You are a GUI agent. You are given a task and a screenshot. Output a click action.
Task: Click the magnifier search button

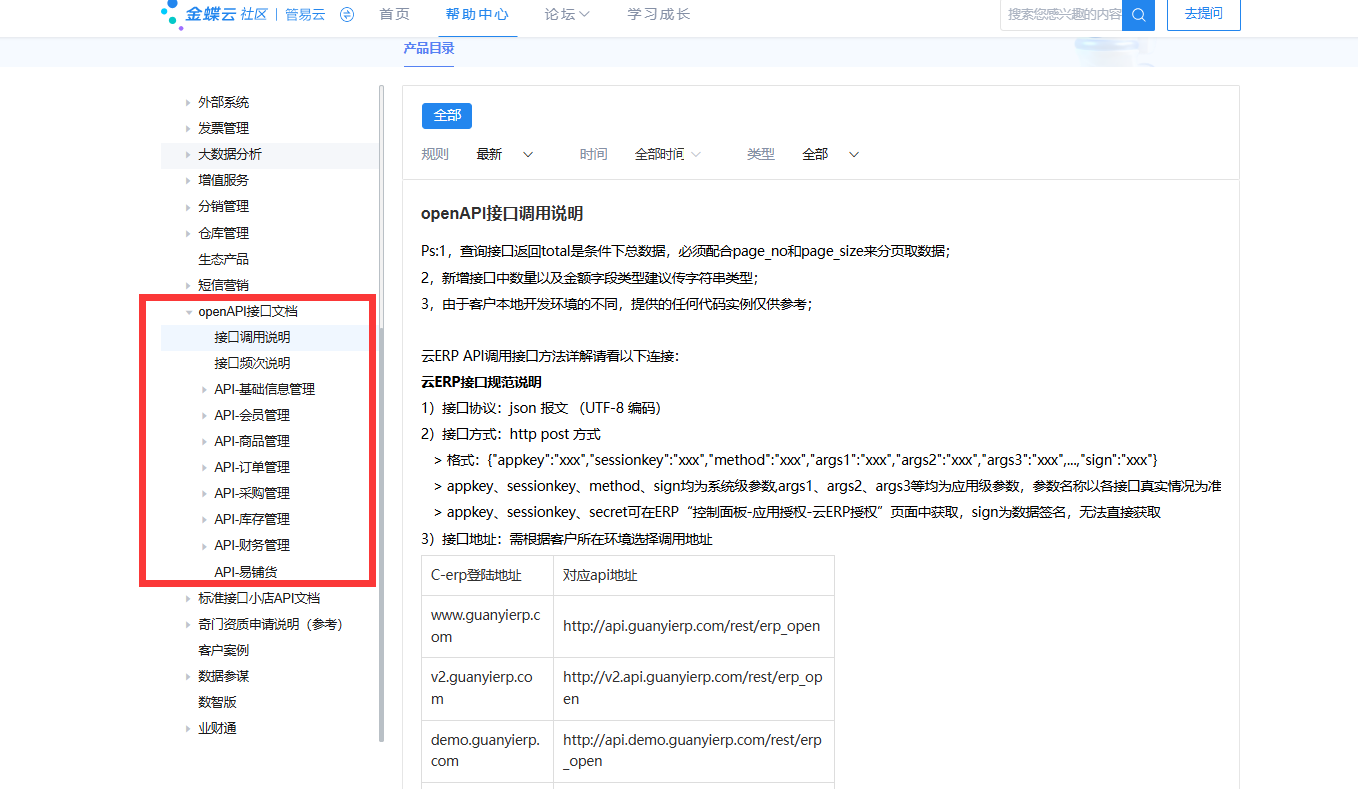1138,14
